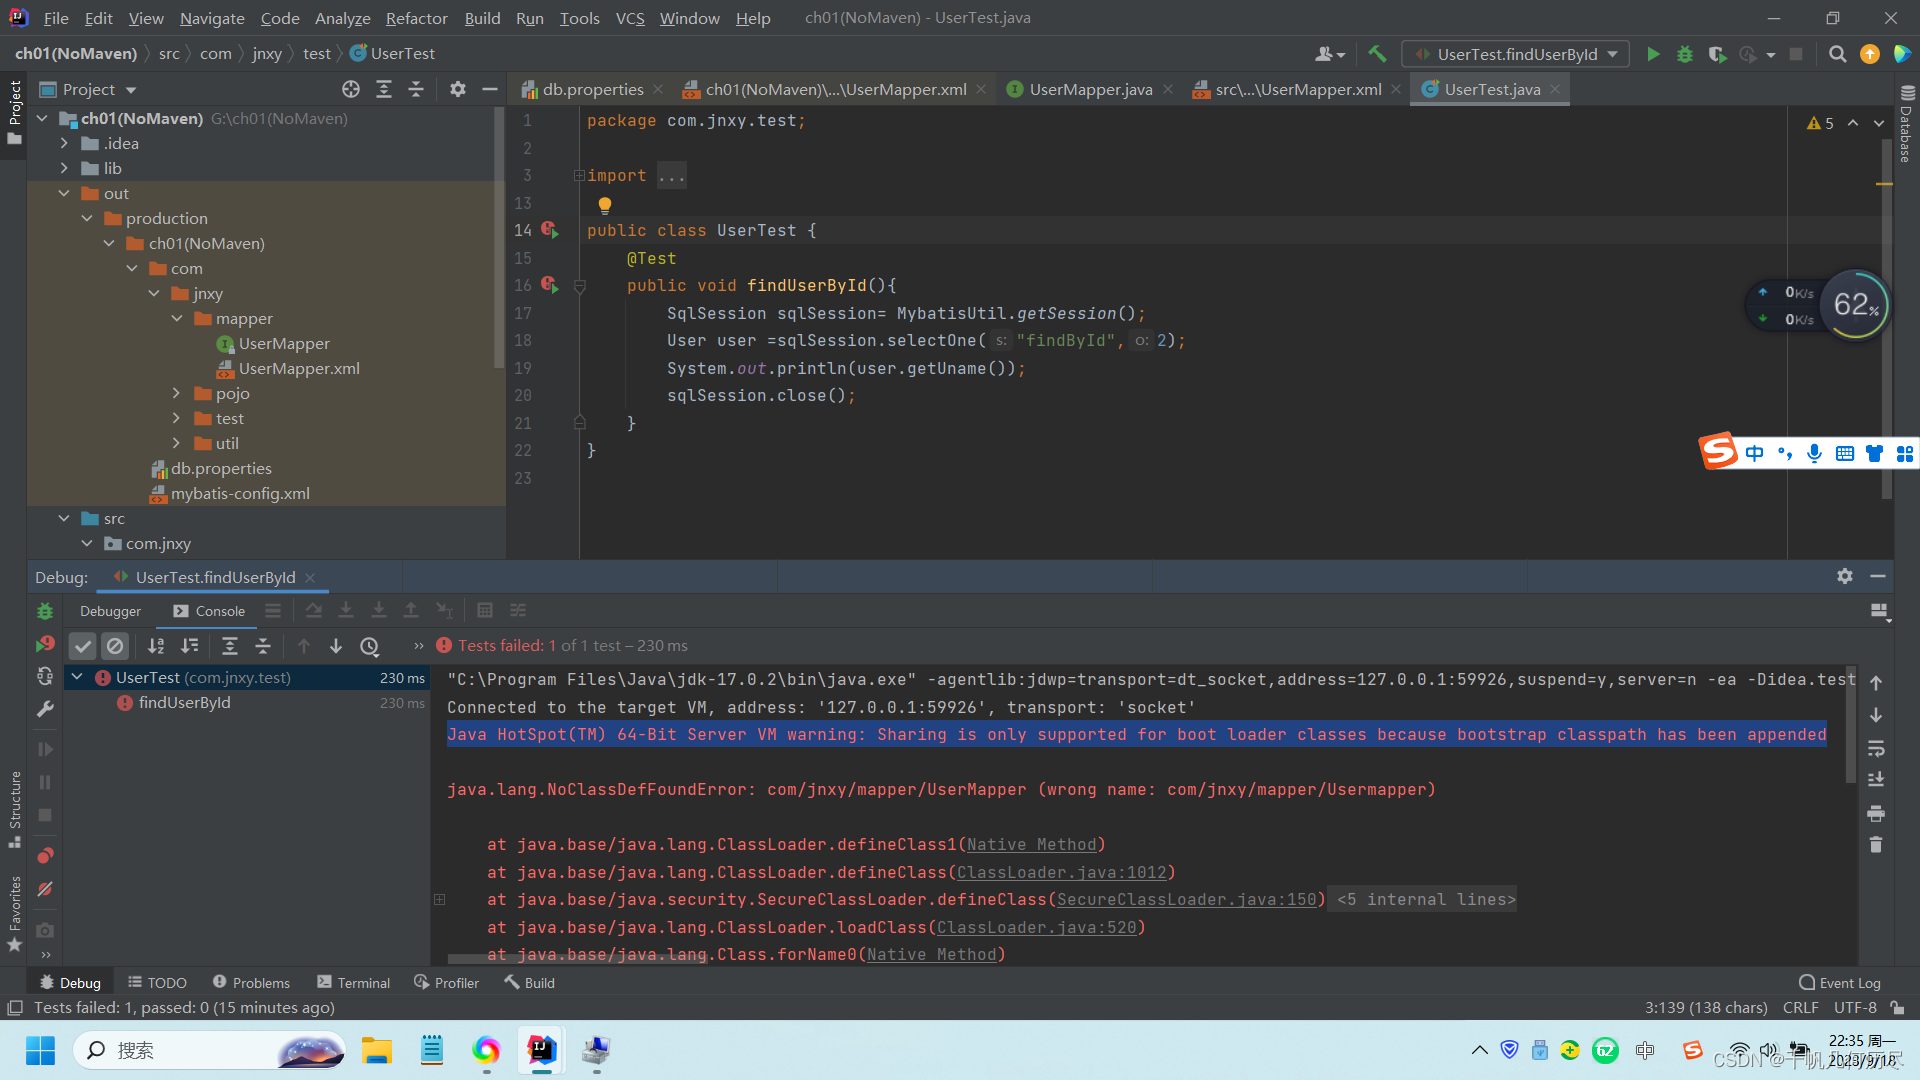Viewport: 1920px width, 1080px height.
Task: Run with Coverage
Action: (x=1718, y=54)
